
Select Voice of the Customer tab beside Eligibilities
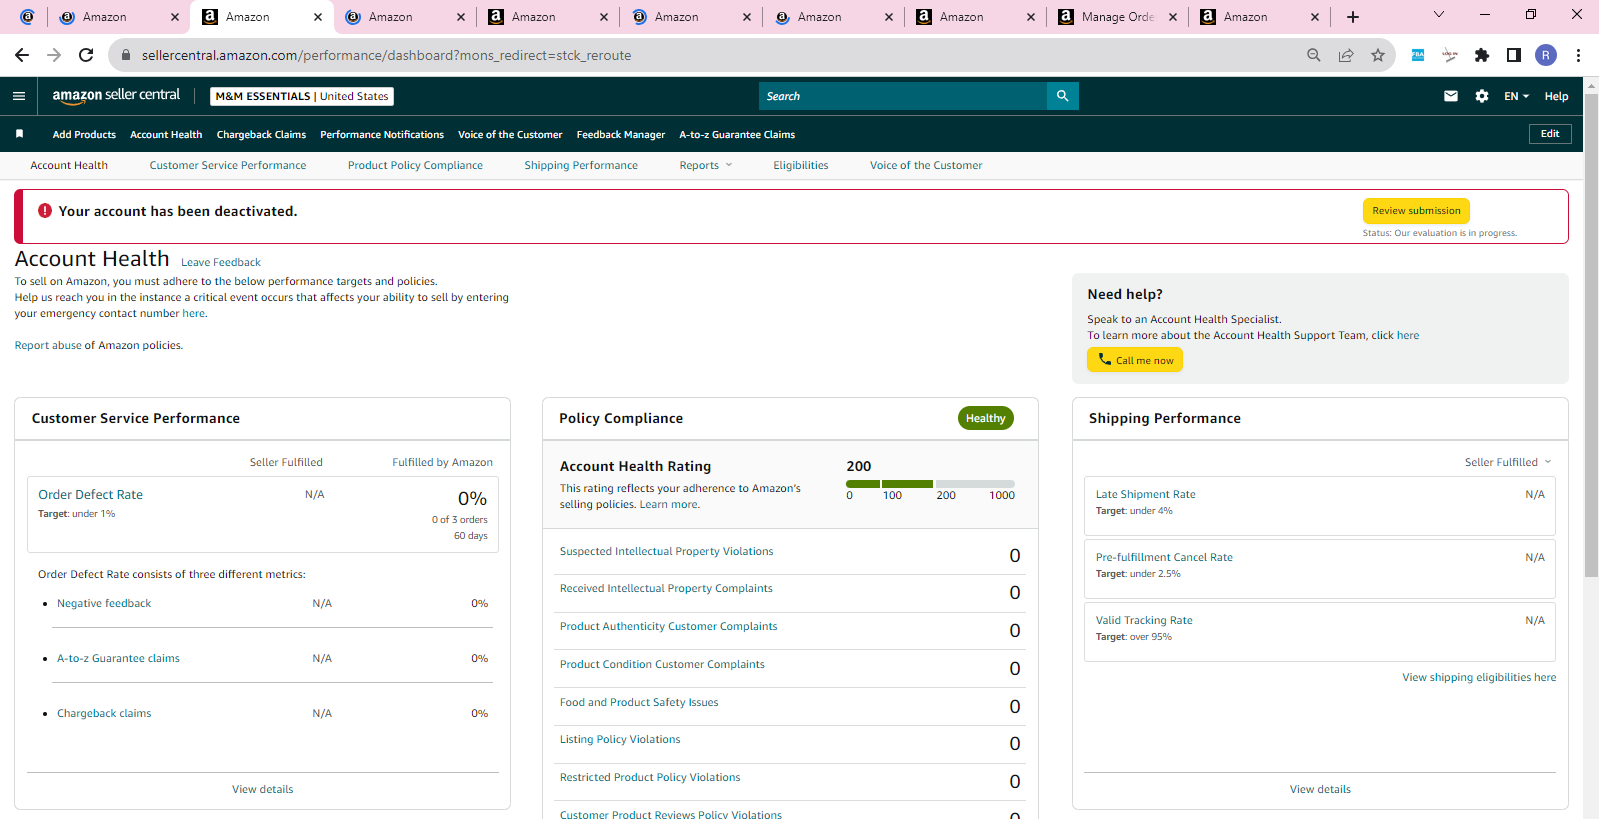click(926, 165)
